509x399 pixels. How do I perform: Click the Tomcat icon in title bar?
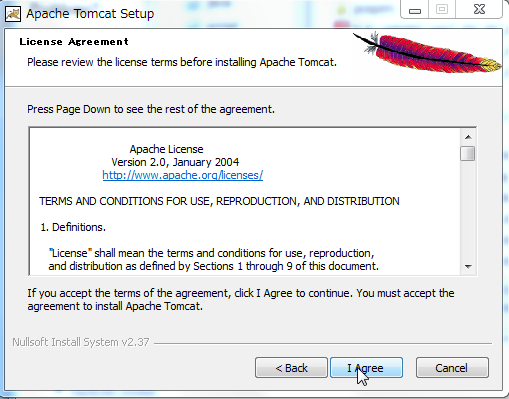(13, 14)
